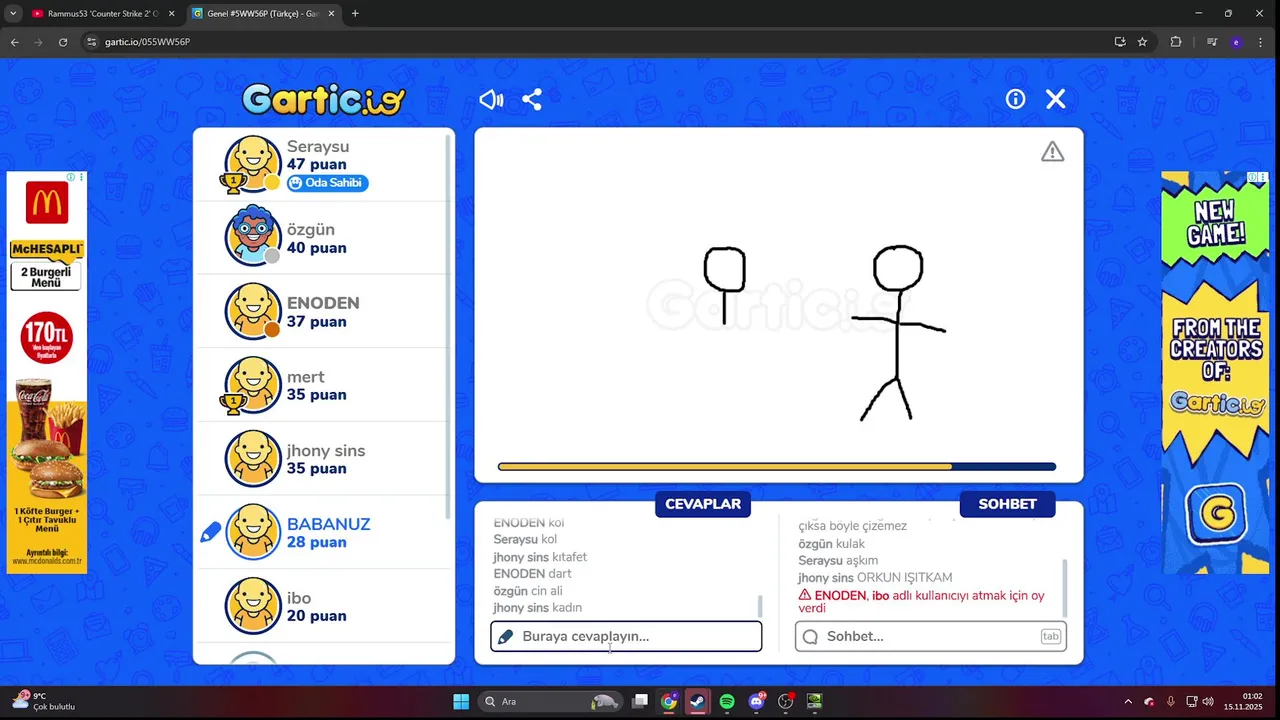The width and height of the screenshot is (1280, 720).
Task: Click the round timer progress bar
Action: click(x=777, y=466)
